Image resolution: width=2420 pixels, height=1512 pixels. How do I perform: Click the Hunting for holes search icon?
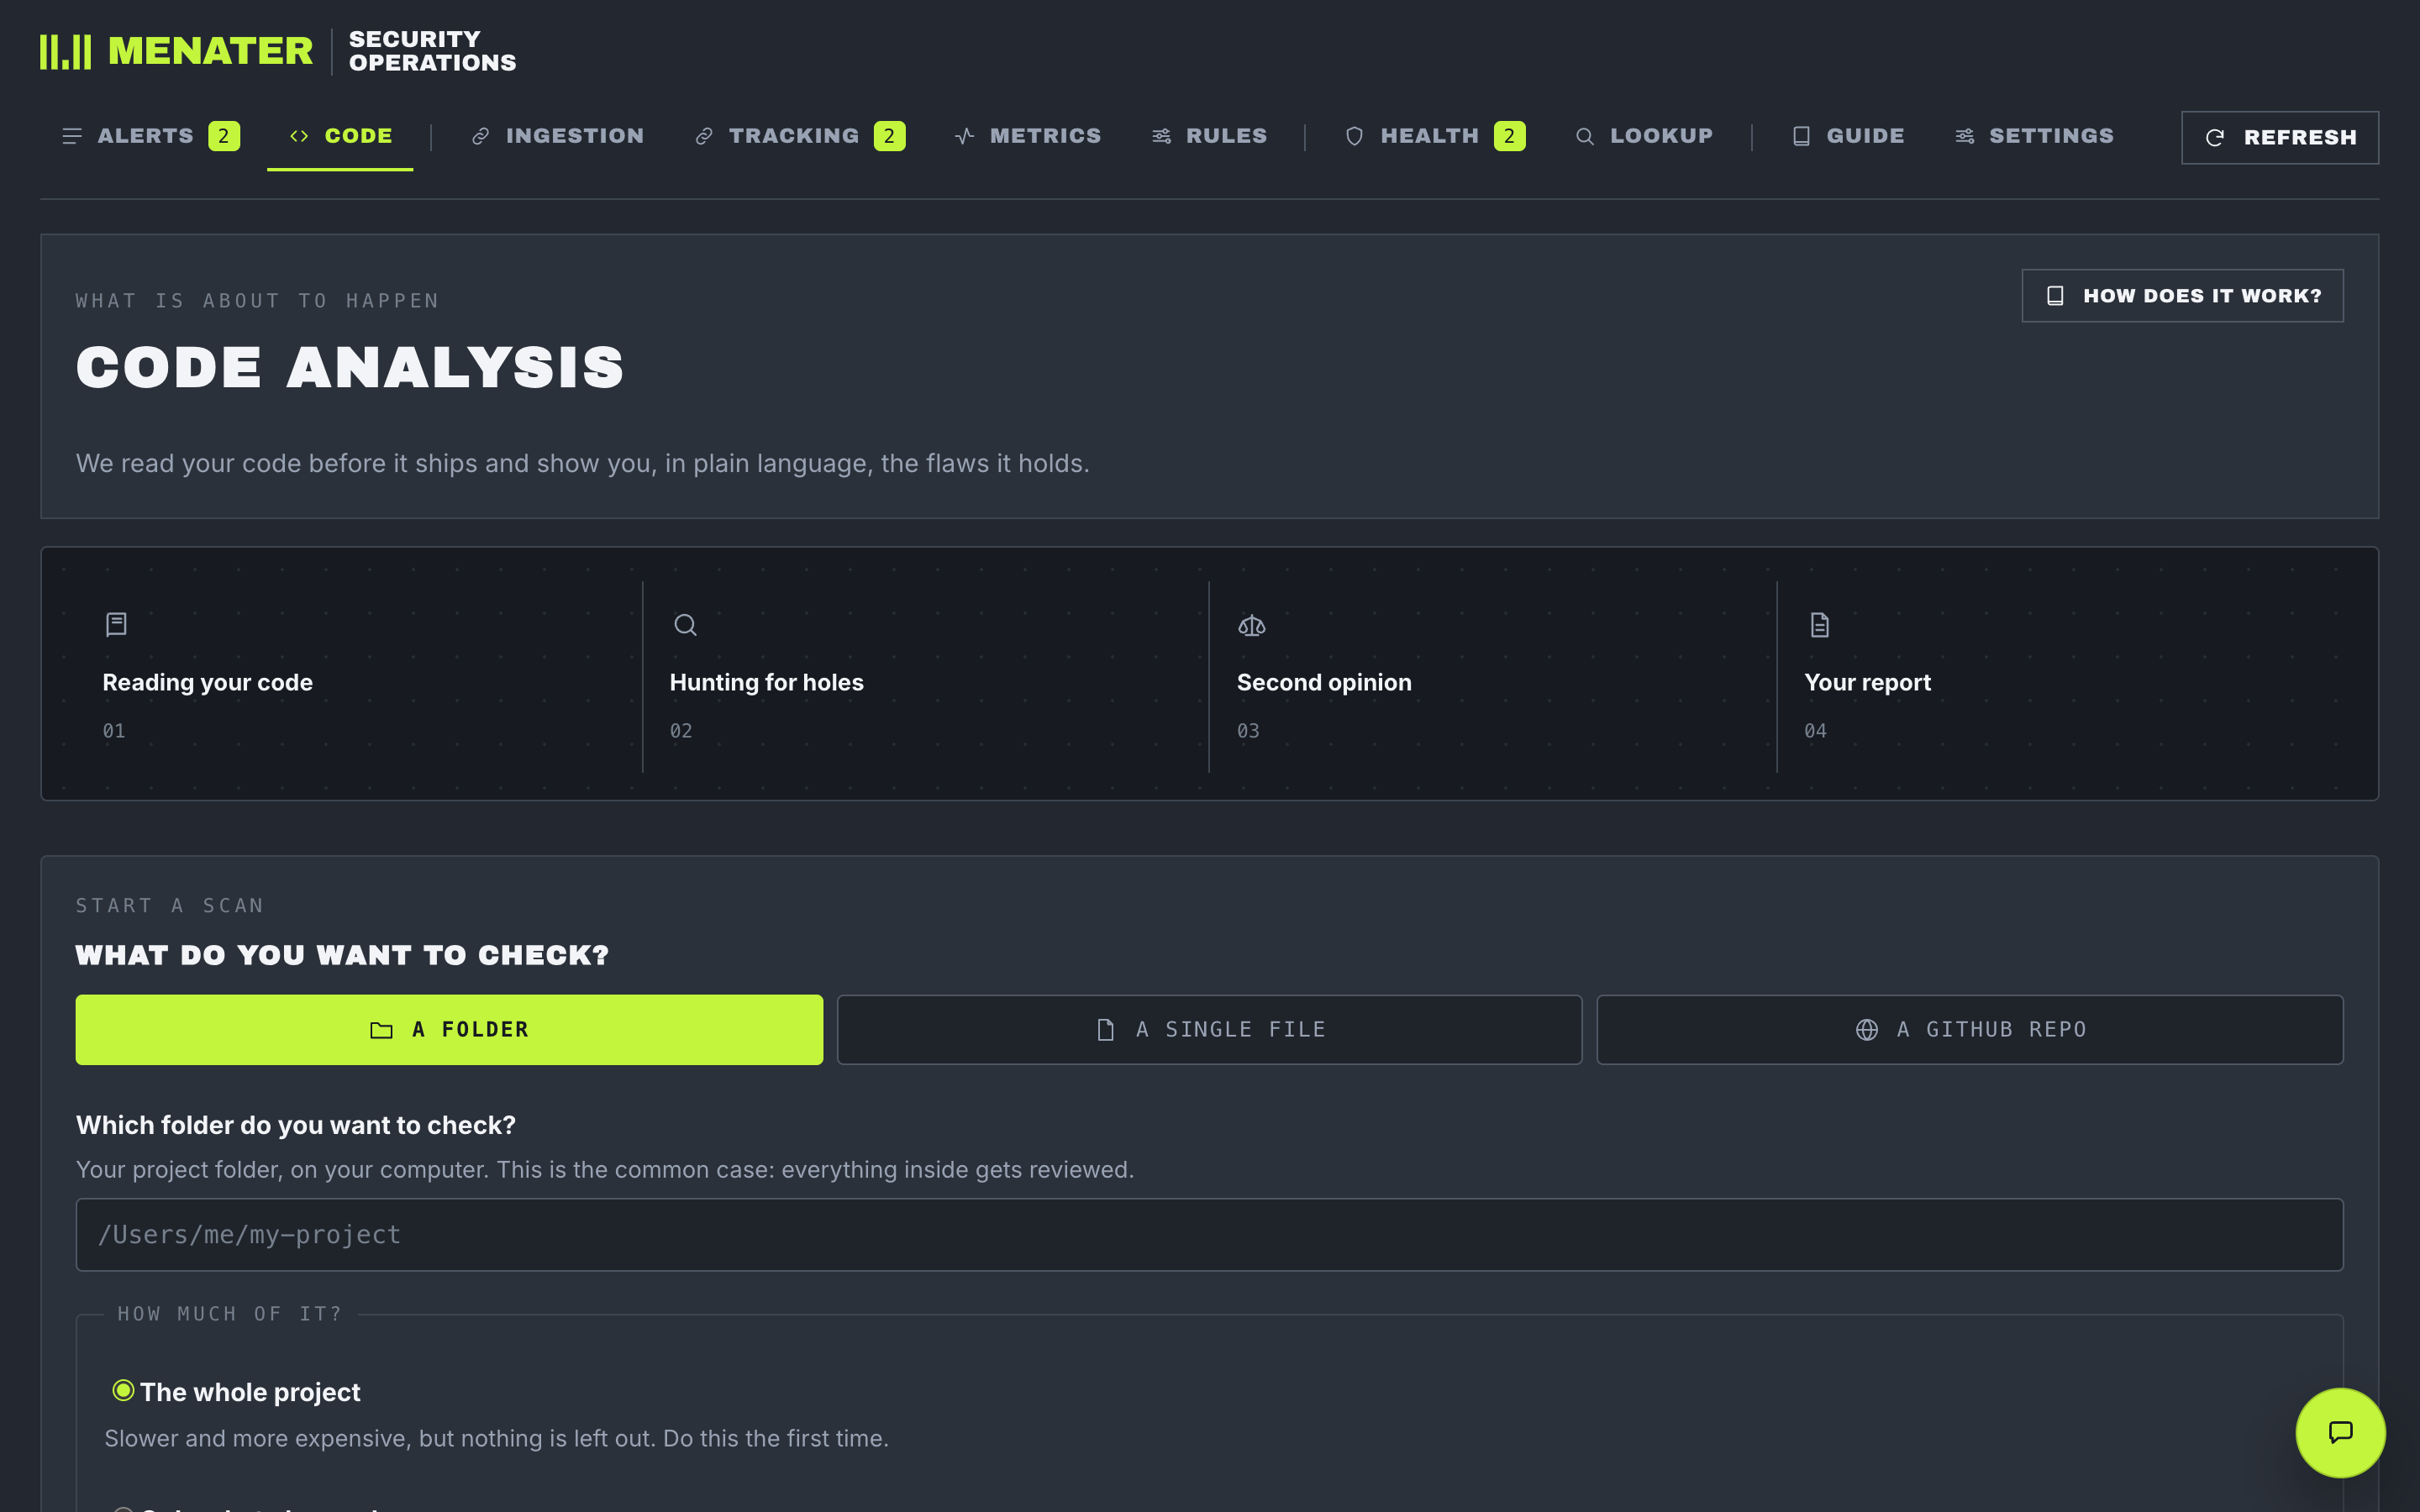click(x=685, y=625)
